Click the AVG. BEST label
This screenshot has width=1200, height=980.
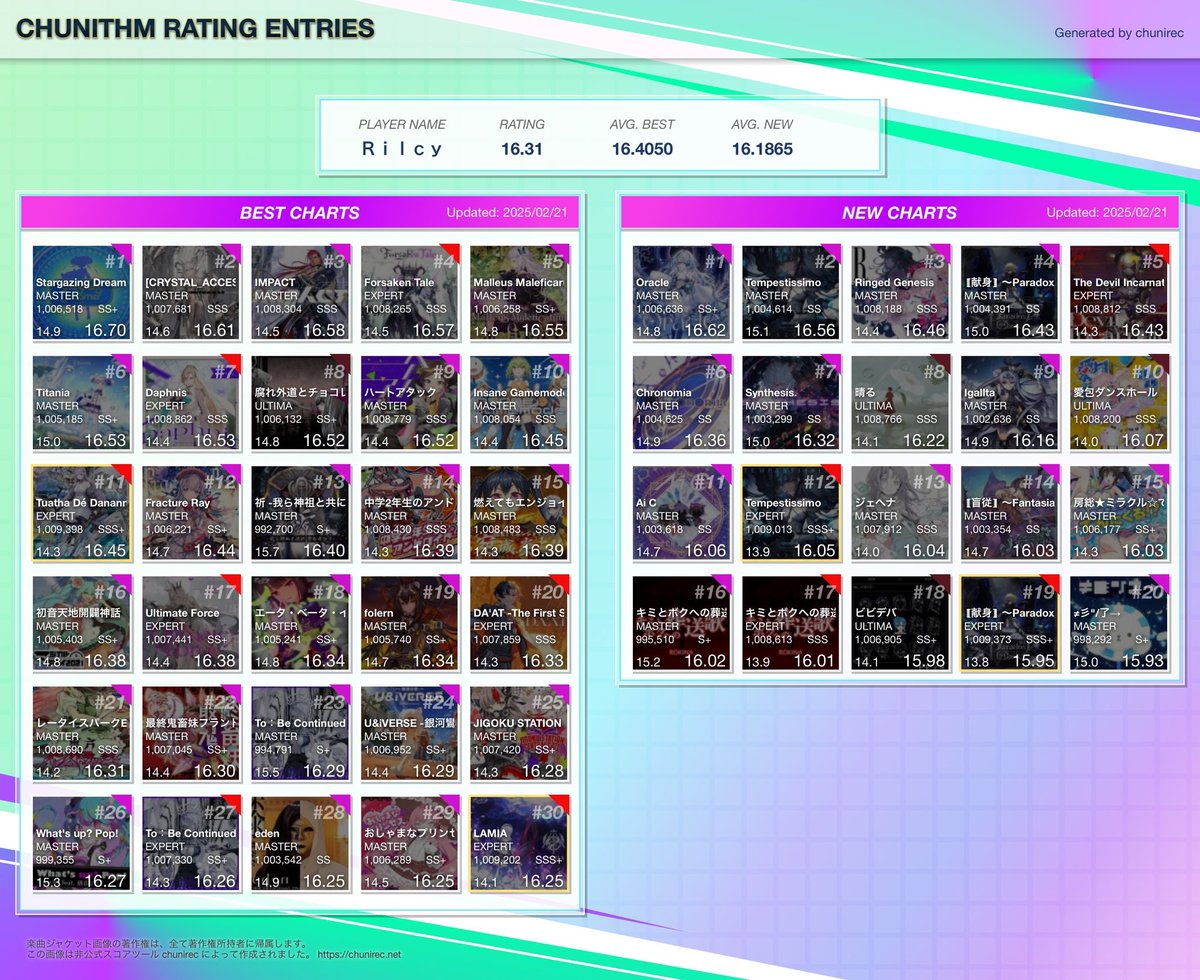point(642,125)
